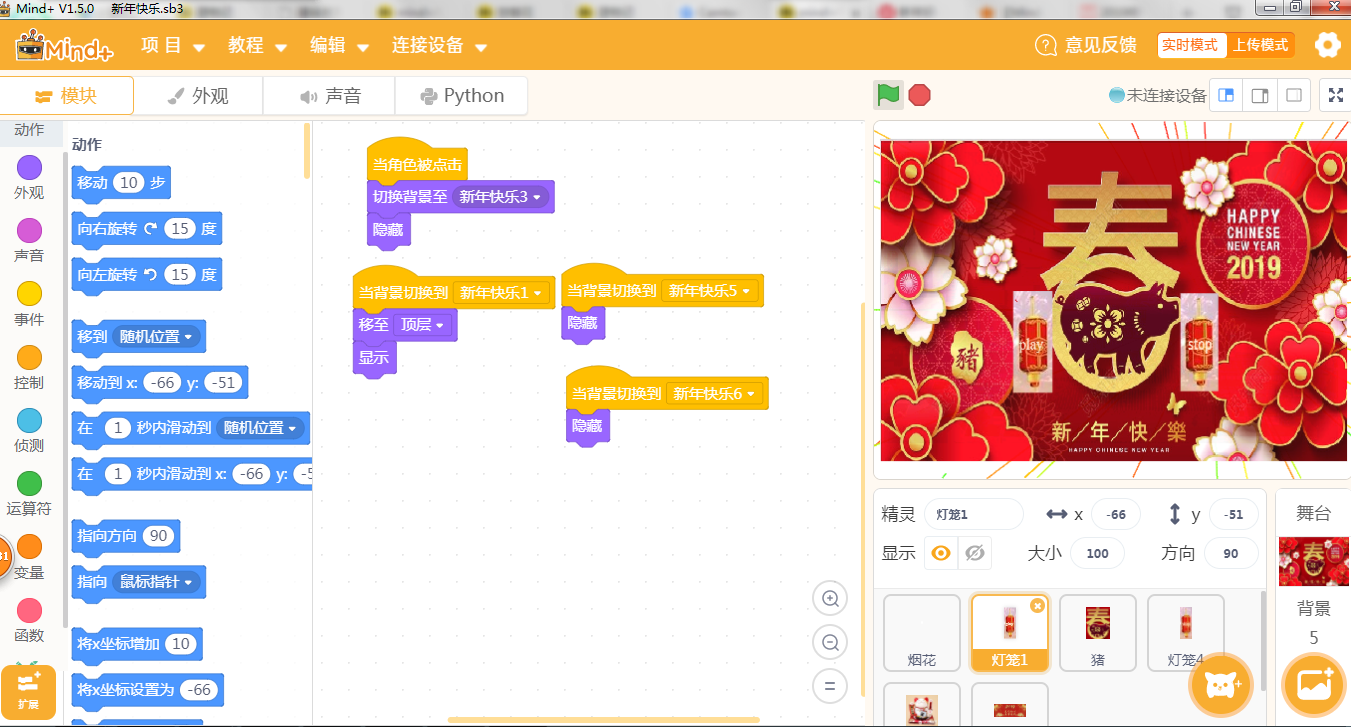
Task: Select the 灯笼4 sprite thumbnail
Action: 1186,633
